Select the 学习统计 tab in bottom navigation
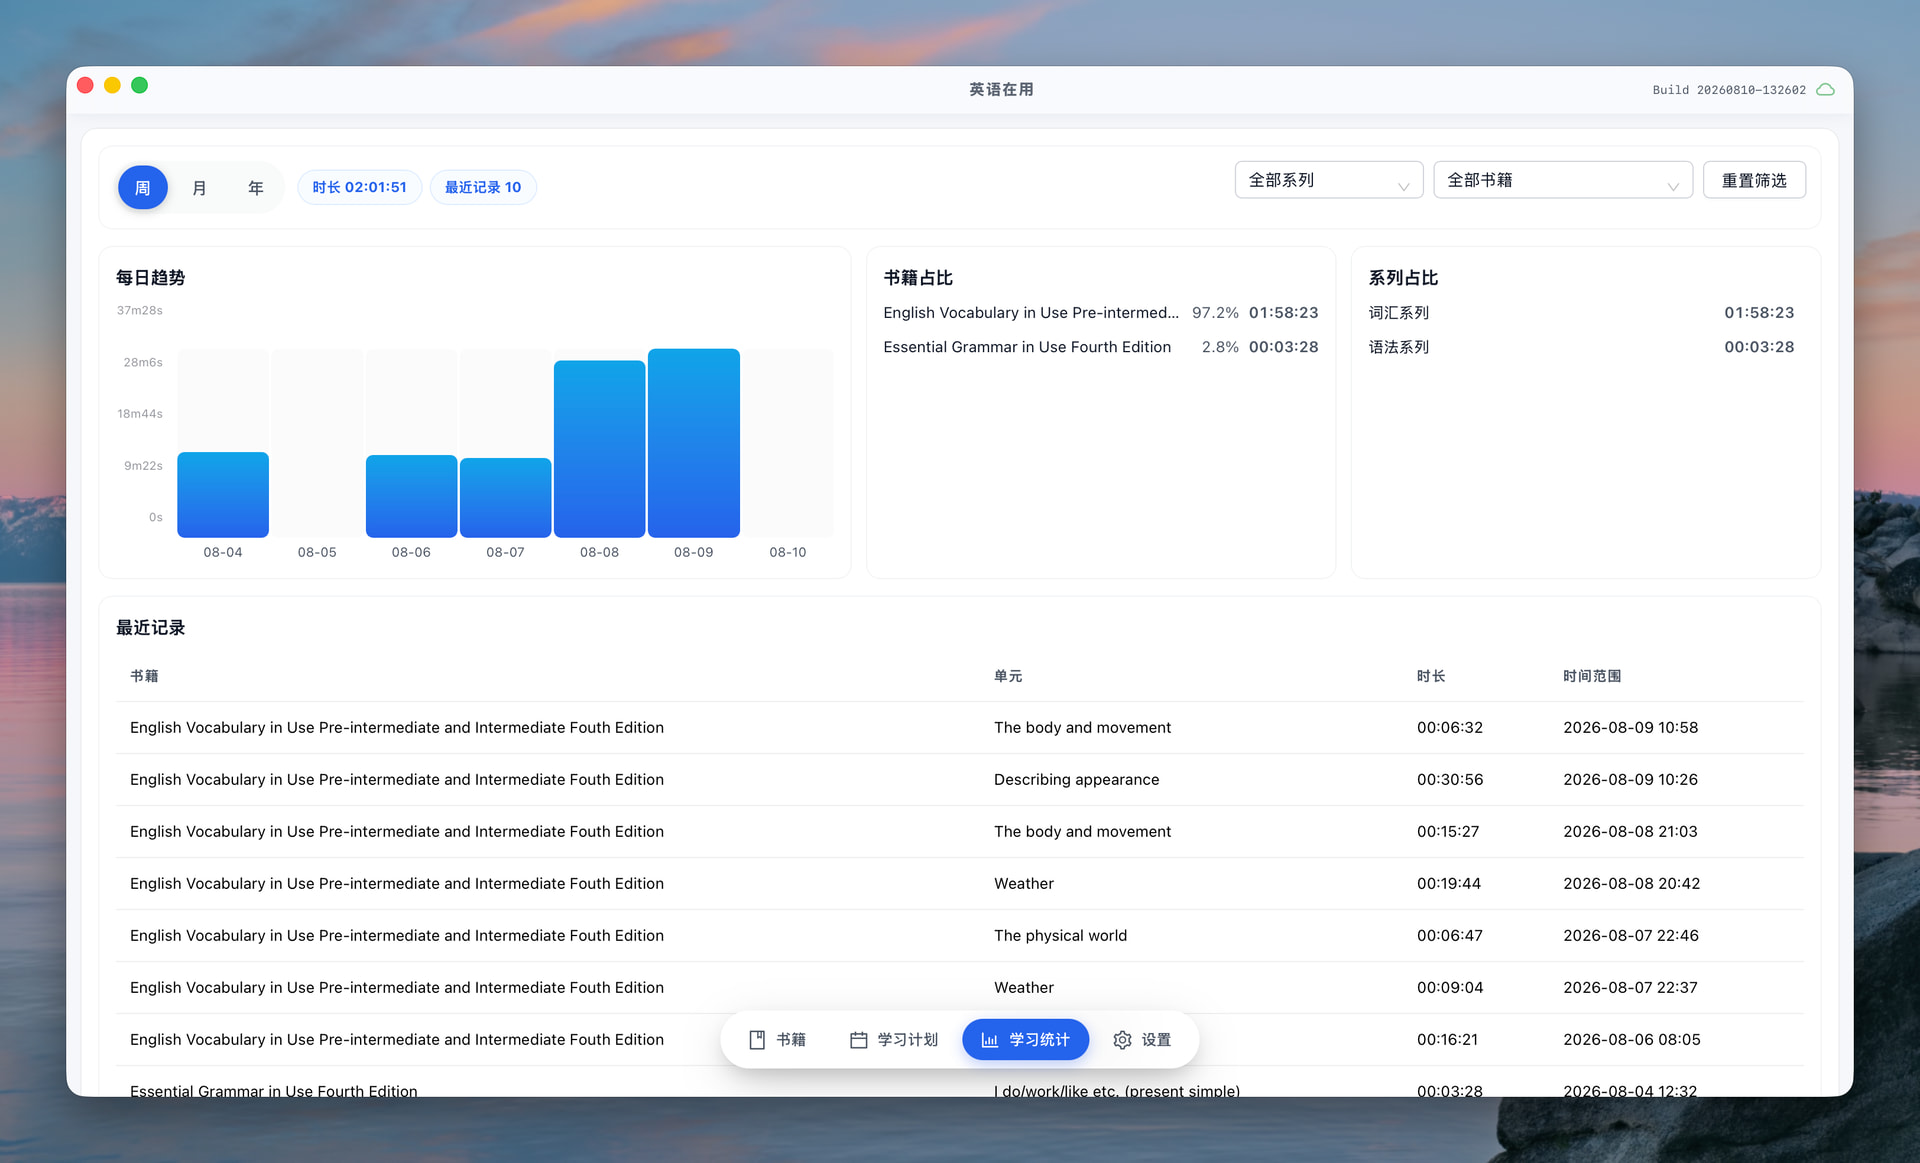Screen dimensions: 1920x1163 click(1025, 1040)
